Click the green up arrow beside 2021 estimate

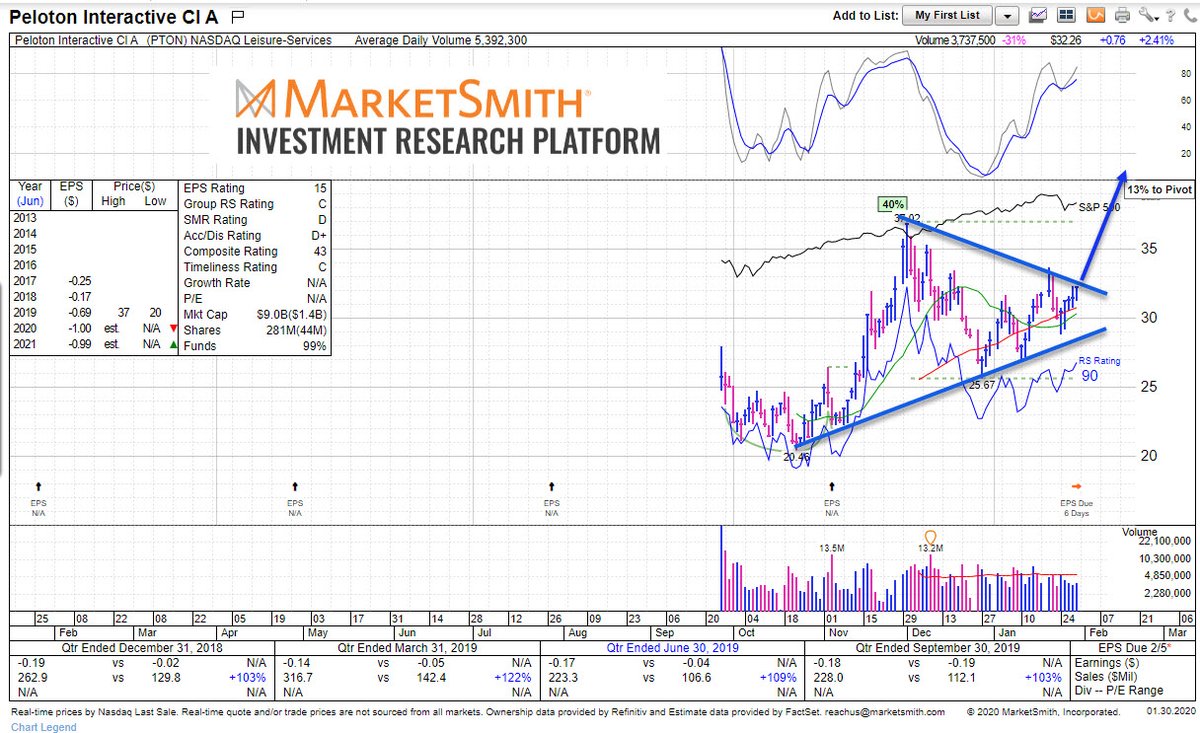(174, 344)
